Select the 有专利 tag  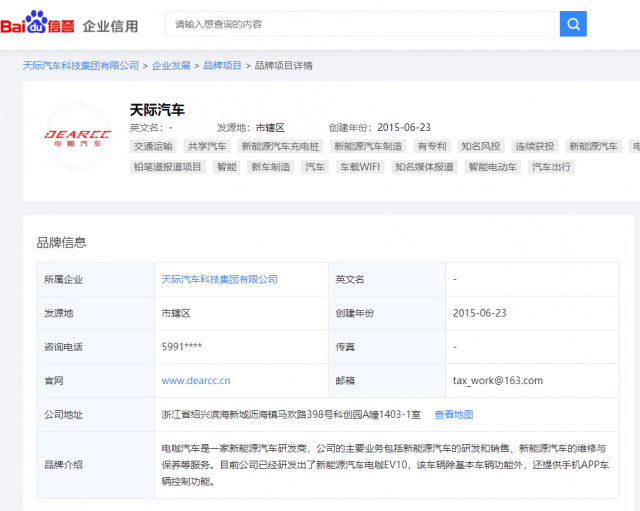click(432, 146)
